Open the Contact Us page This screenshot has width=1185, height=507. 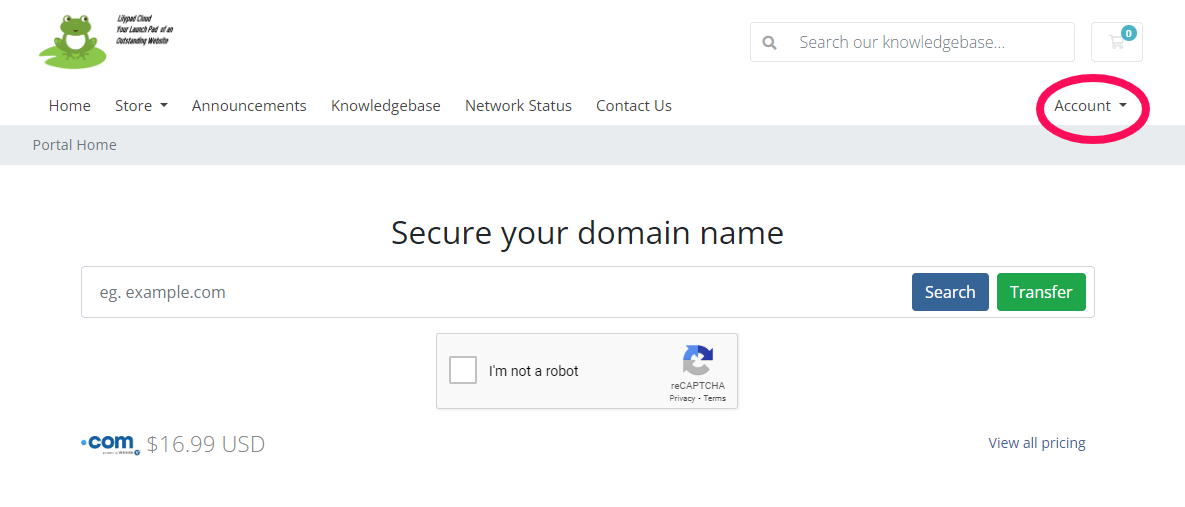(x=634, y=106)
